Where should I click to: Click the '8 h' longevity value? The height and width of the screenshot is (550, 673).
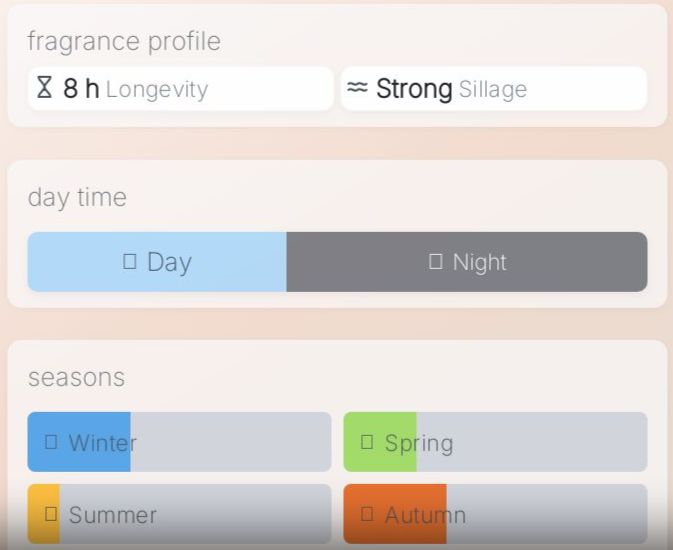(81, 89)
